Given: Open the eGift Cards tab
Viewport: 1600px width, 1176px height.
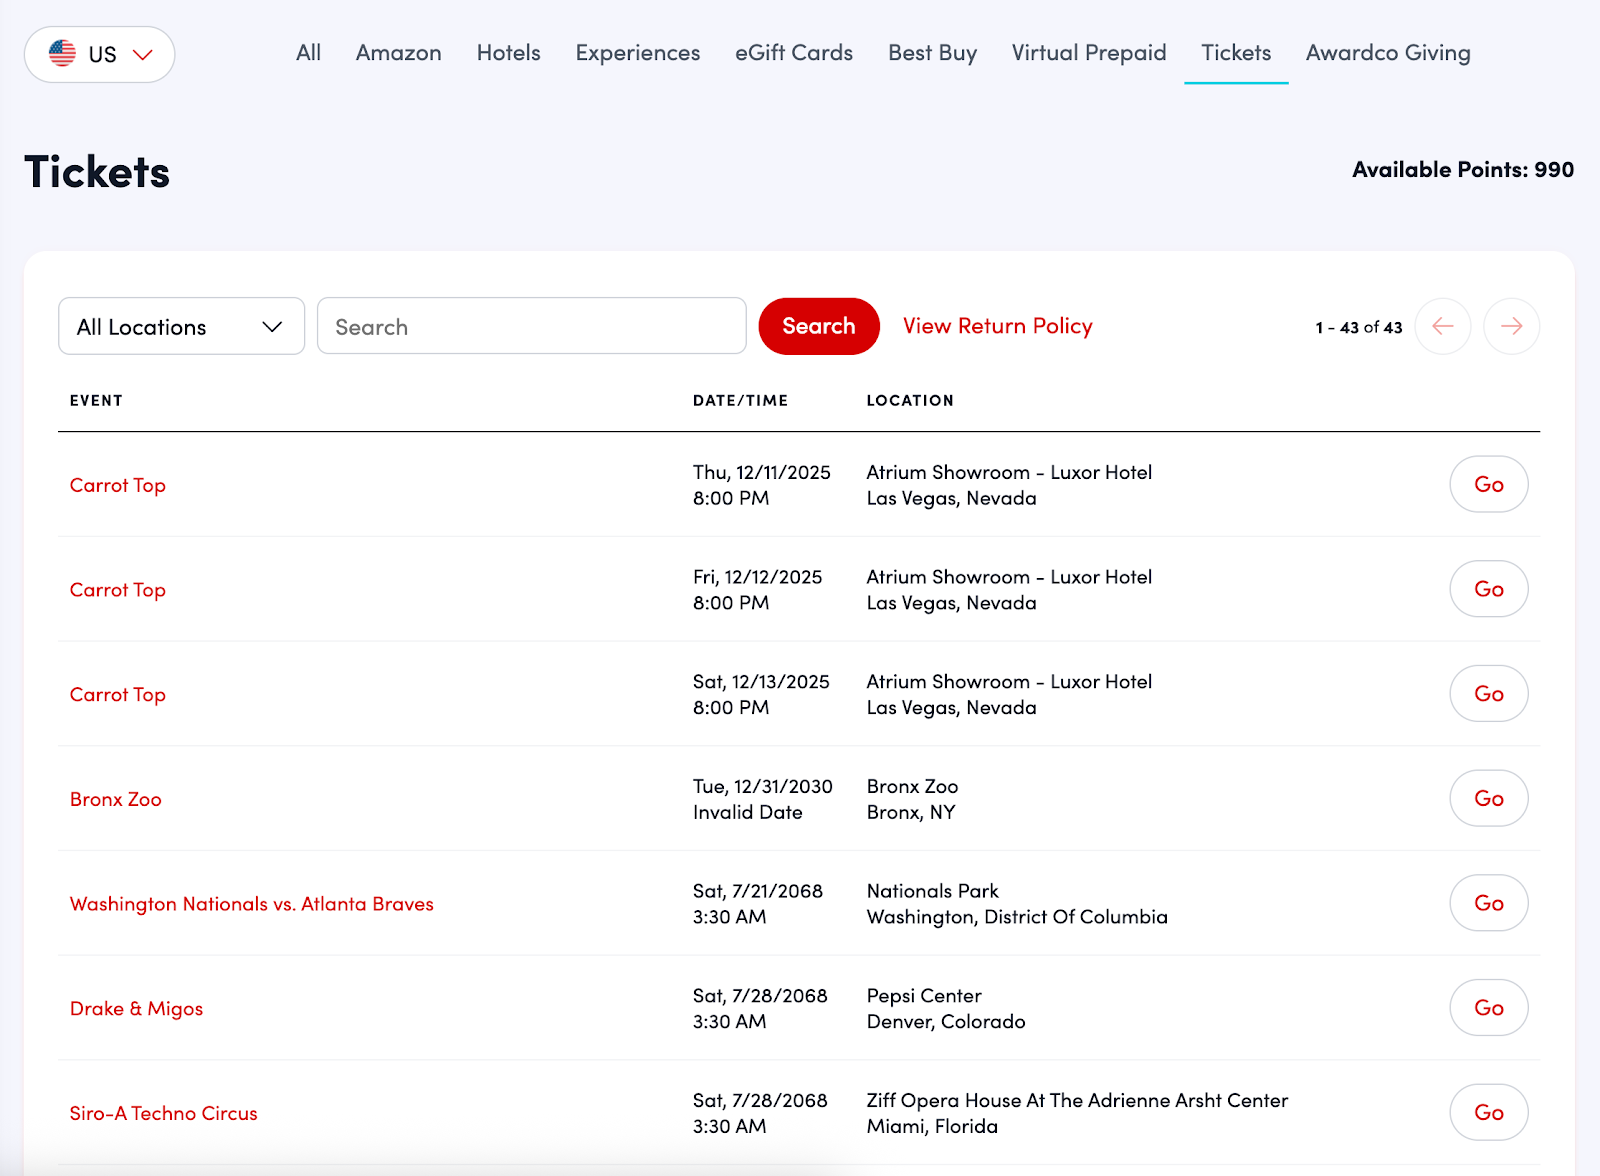Looking at the screenshot, I should (x=793, y=53).
